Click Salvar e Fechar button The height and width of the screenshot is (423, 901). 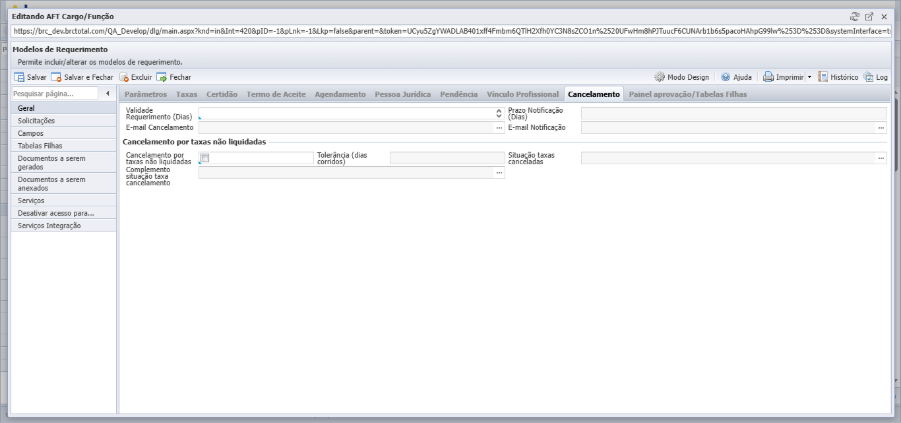pos(82,77)
